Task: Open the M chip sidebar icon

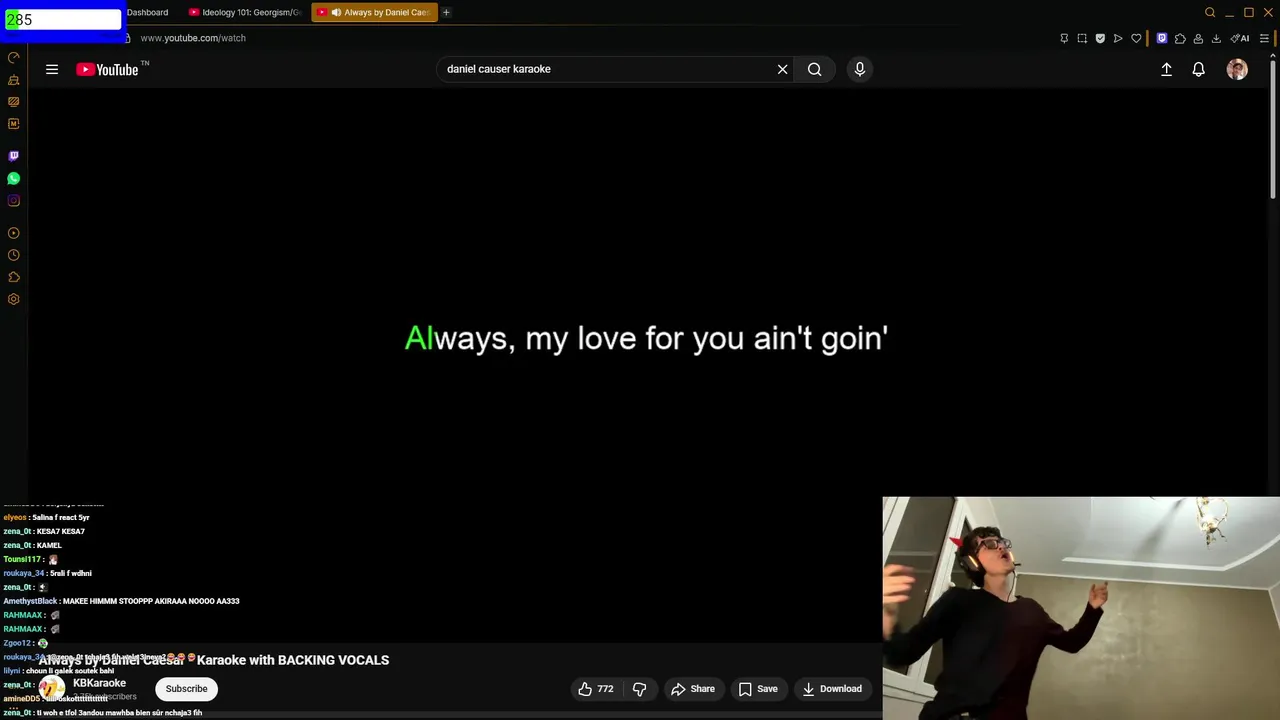Action: pyautogui.click(x=13, y=124)
